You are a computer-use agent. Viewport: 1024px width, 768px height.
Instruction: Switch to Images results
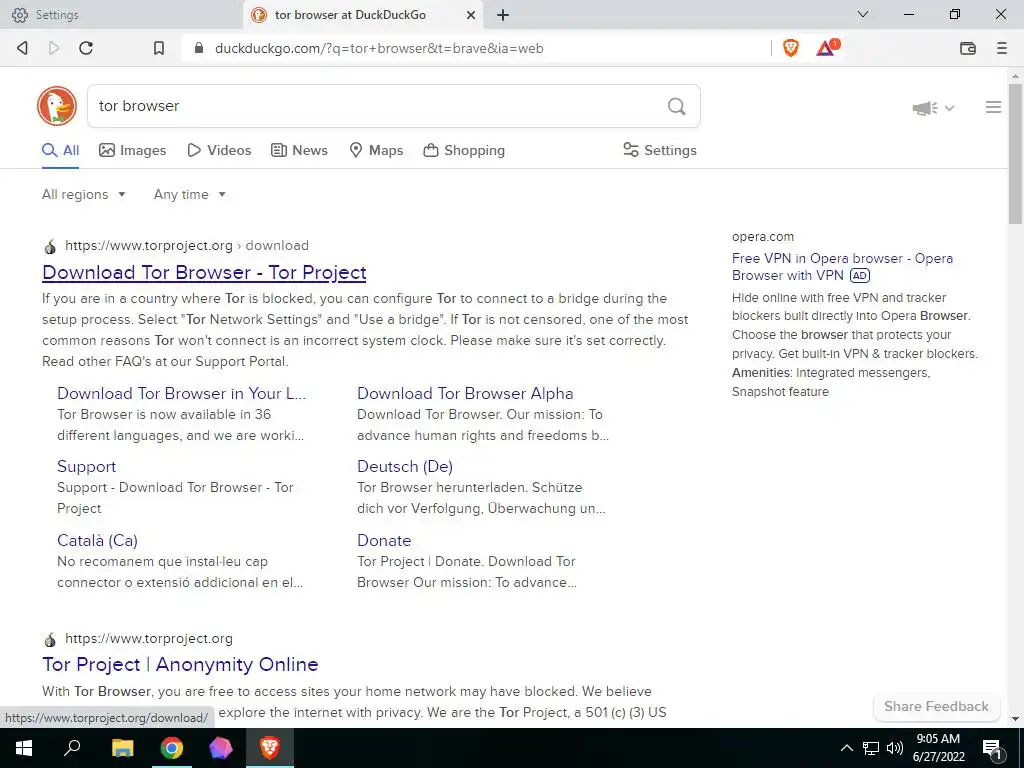pyautogui.click(x=133, y=150)
